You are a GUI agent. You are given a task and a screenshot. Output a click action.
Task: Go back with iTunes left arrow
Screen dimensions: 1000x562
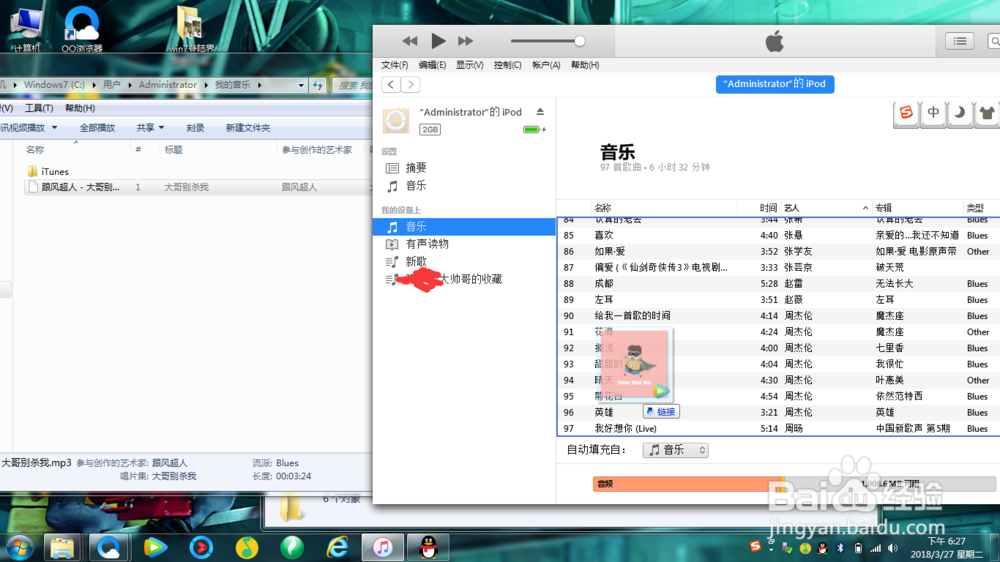391,84
